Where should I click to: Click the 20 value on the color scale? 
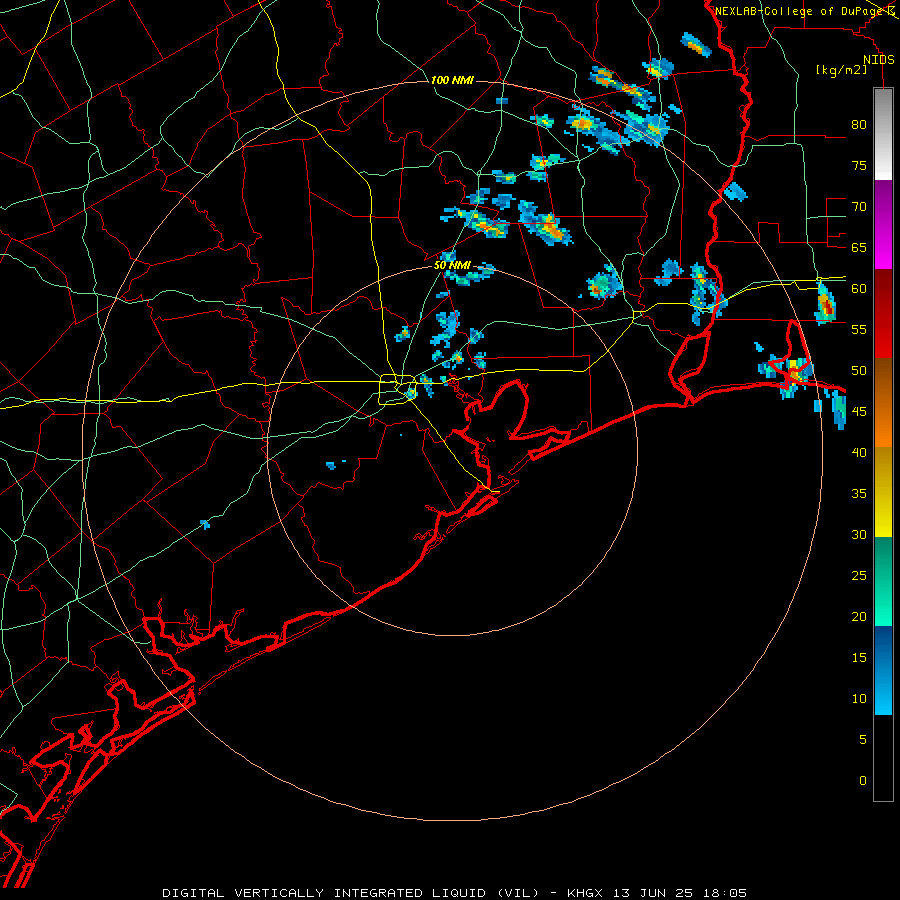pyautogui.click(x=859, y=616)
